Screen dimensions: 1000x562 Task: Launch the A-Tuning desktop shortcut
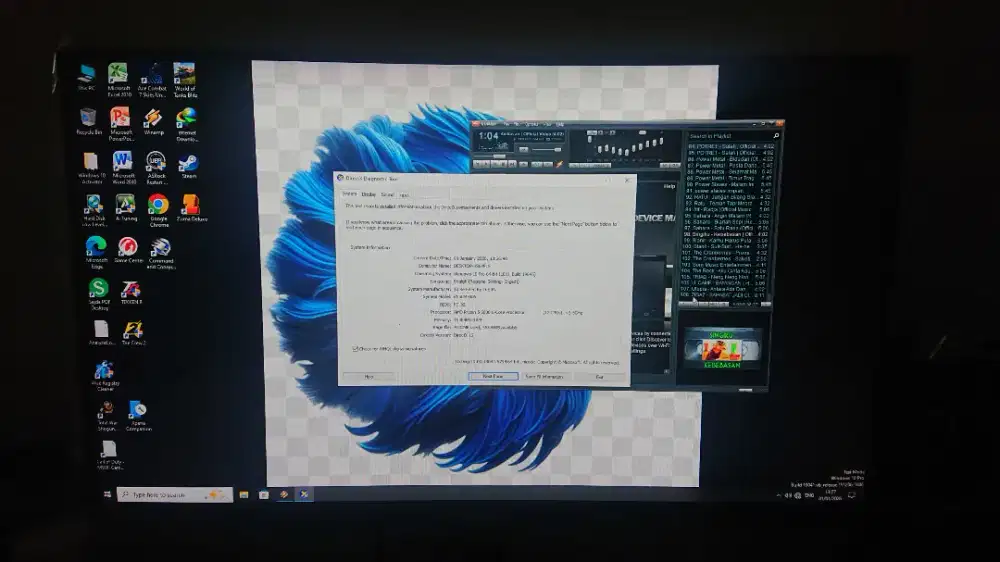coord(126,208)
